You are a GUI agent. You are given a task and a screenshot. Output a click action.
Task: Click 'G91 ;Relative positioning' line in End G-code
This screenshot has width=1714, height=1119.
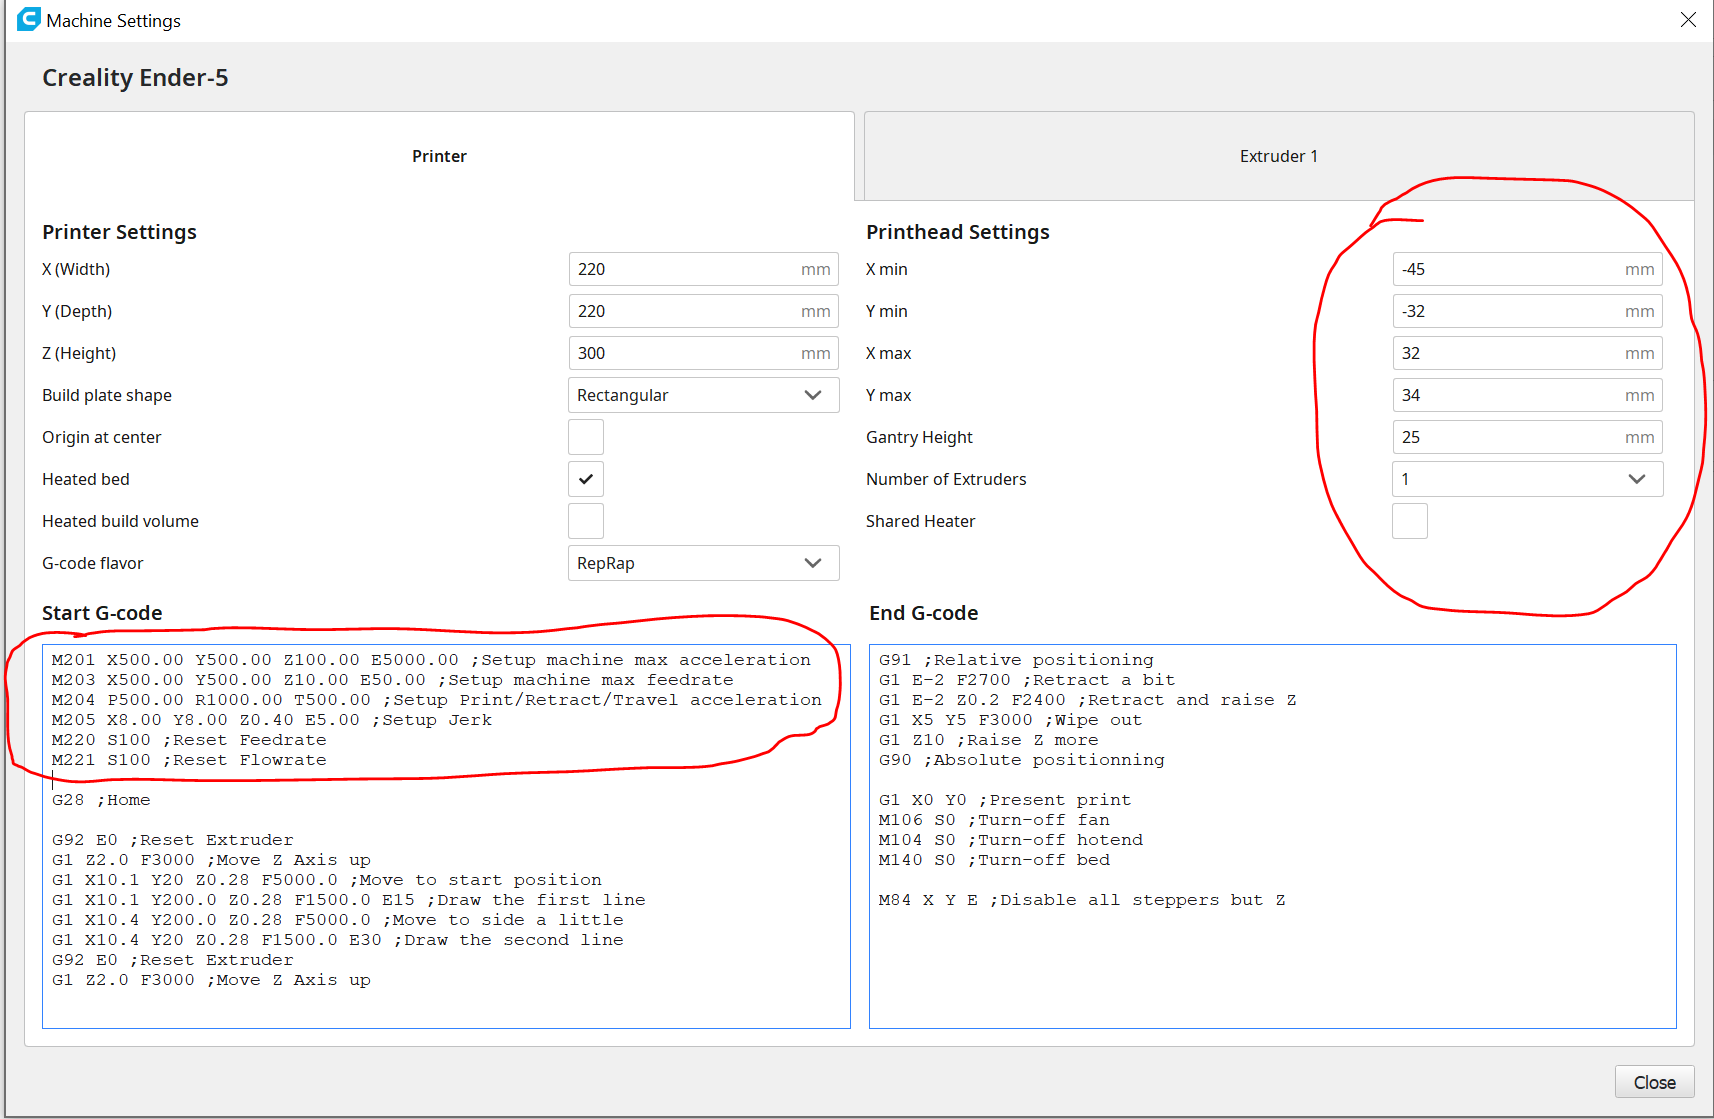click(1016, 660)
